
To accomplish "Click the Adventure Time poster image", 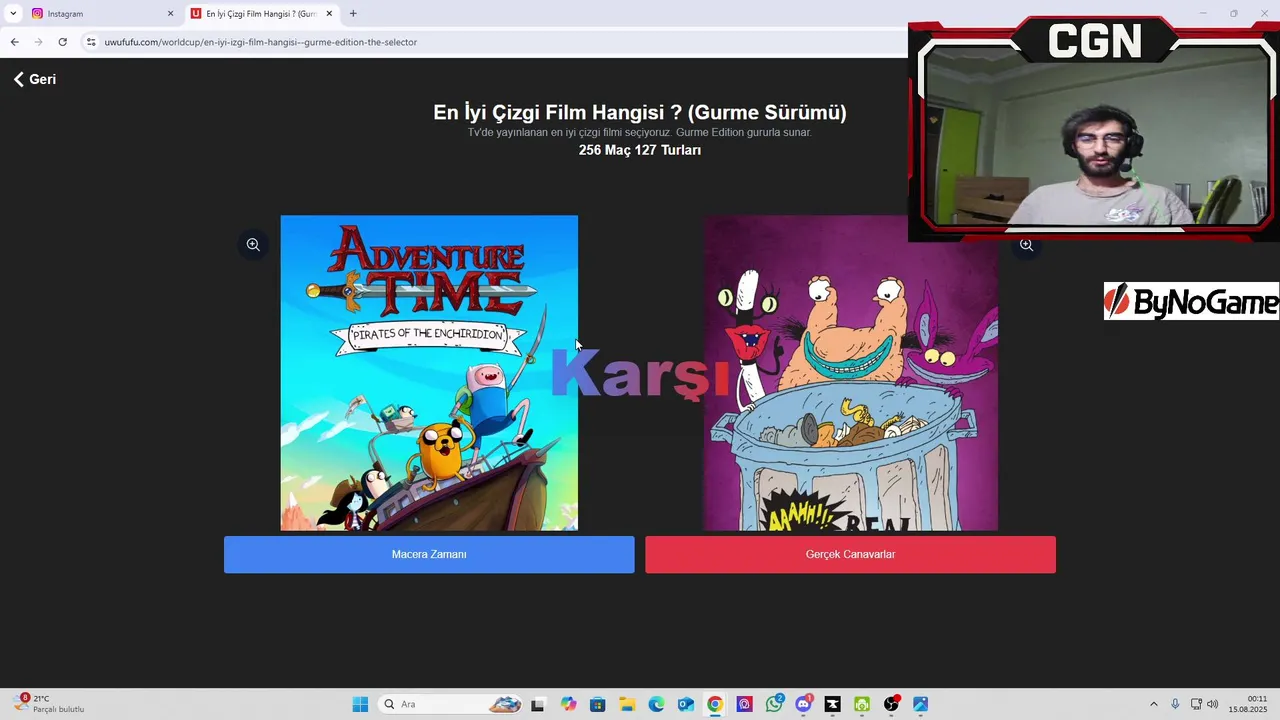I will click(429, 373).
